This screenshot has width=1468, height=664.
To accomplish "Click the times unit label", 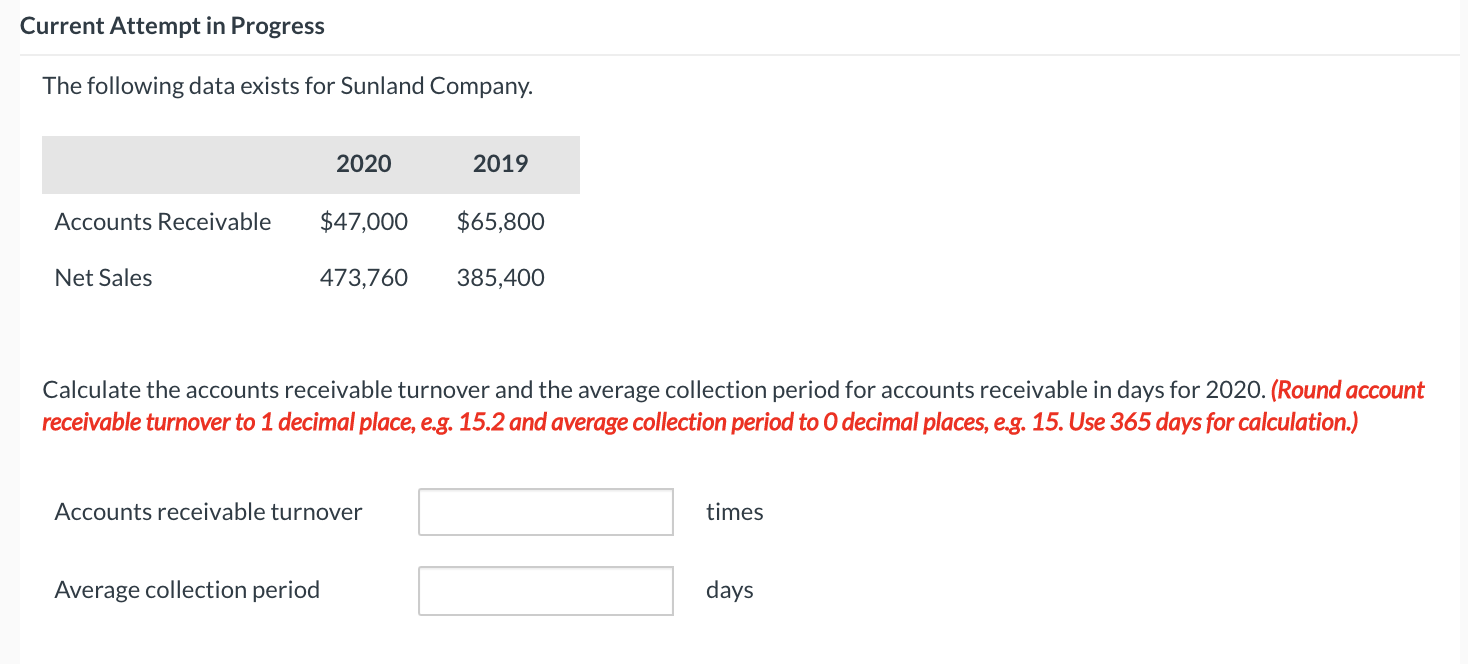I will (x=735, y=511).
